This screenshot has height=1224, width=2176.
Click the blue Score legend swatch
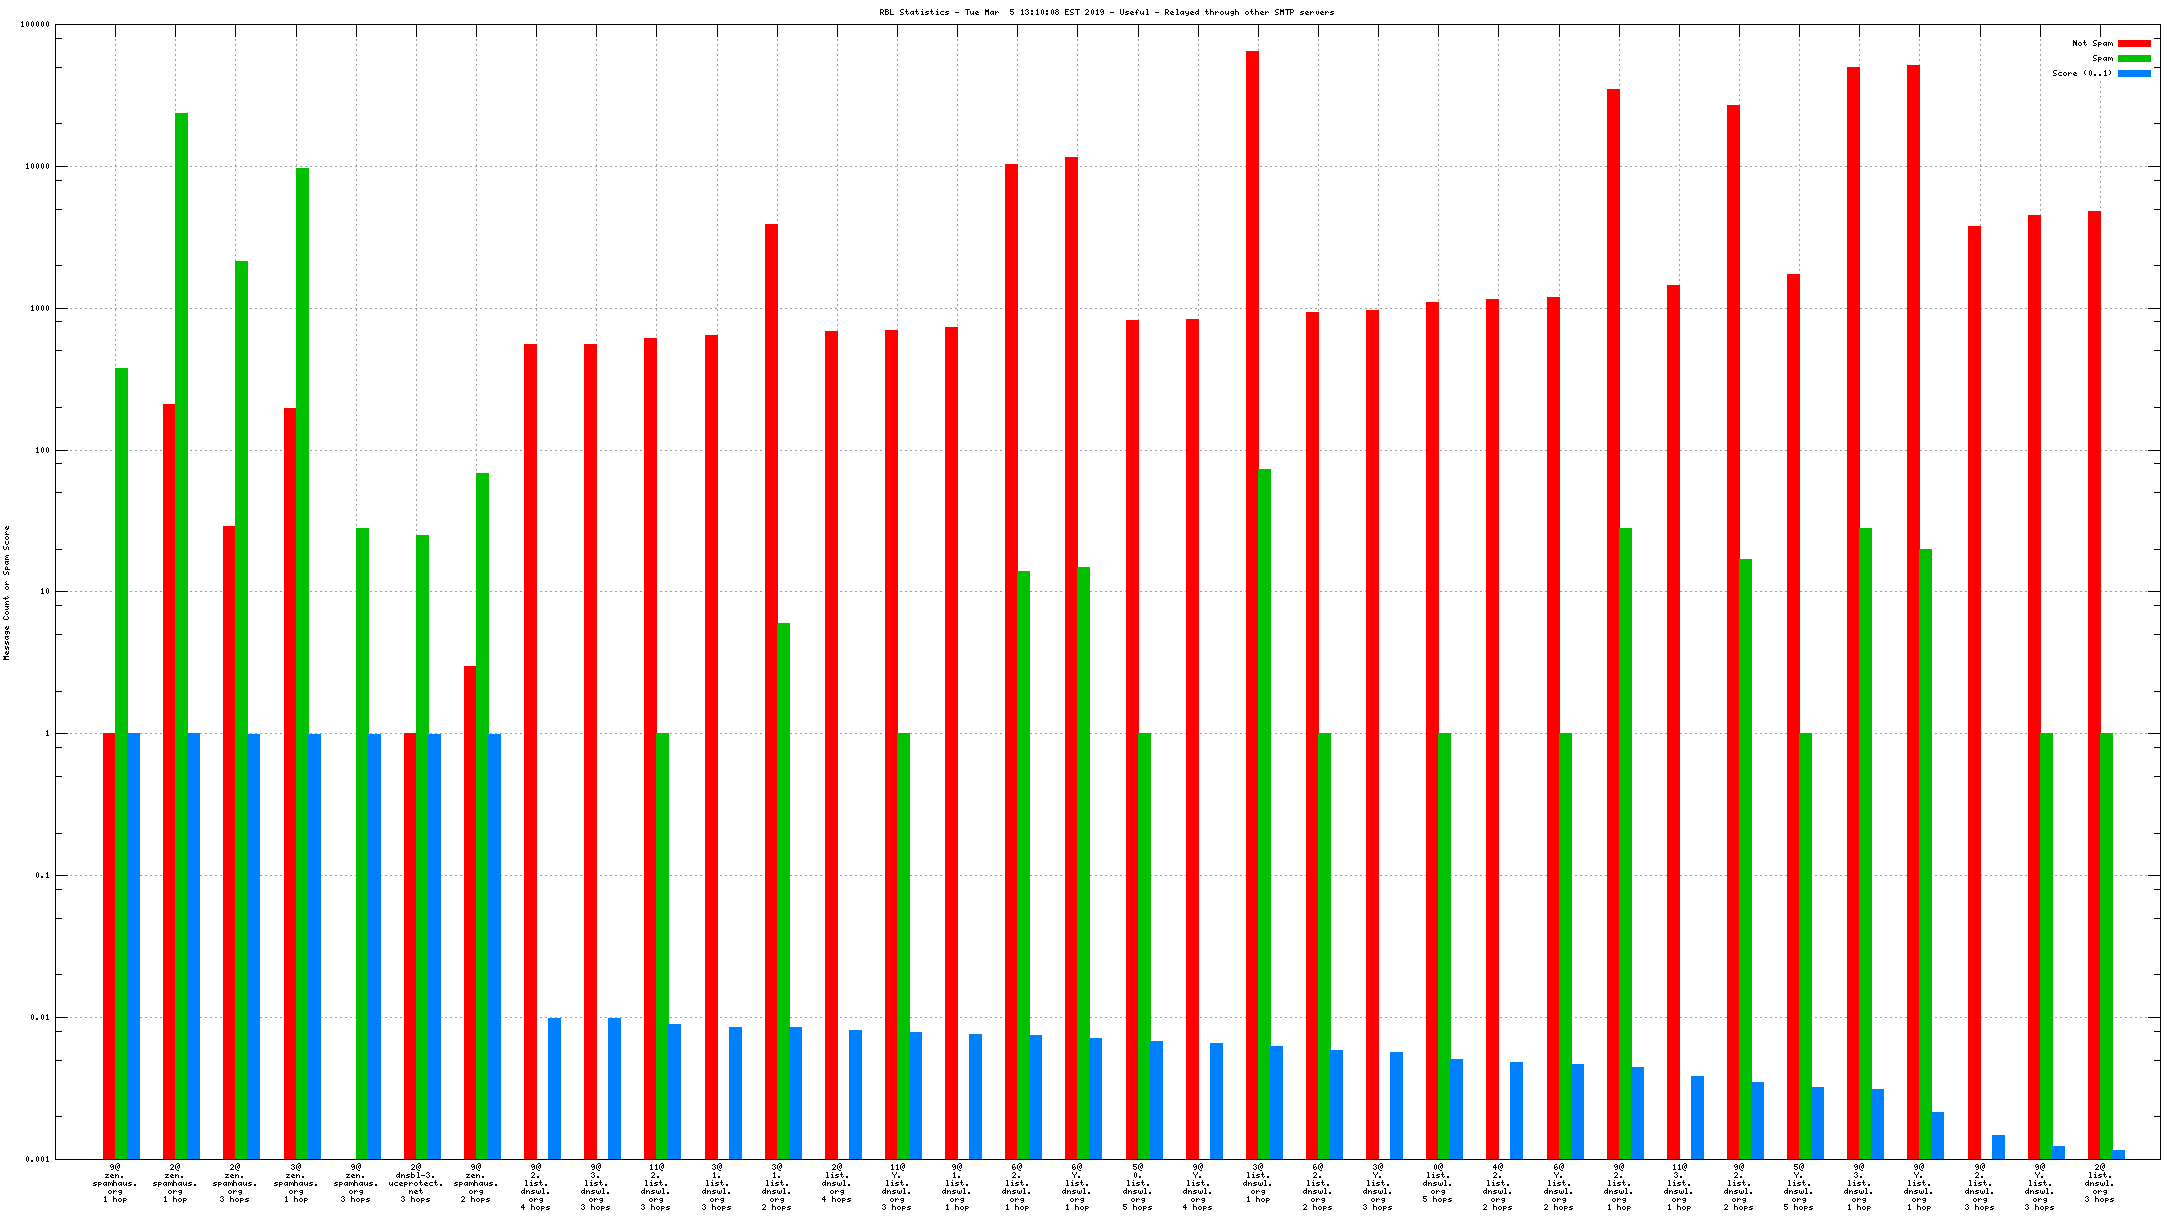point(2134,74)
